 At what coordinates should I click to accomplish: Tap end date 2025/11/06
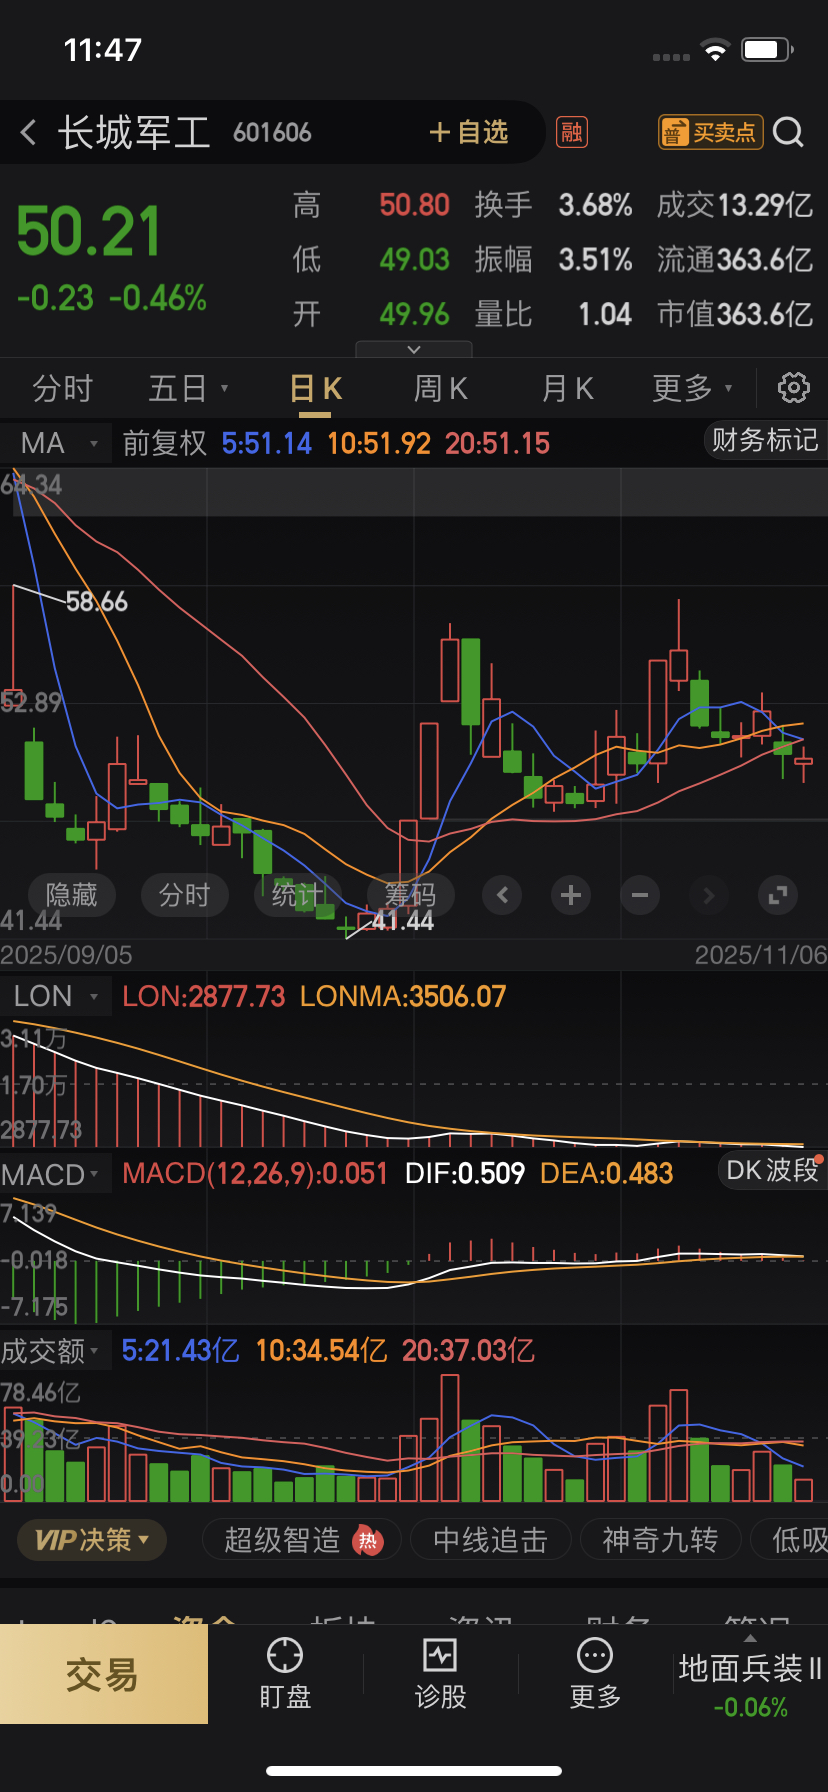click(x=761, y=955)
